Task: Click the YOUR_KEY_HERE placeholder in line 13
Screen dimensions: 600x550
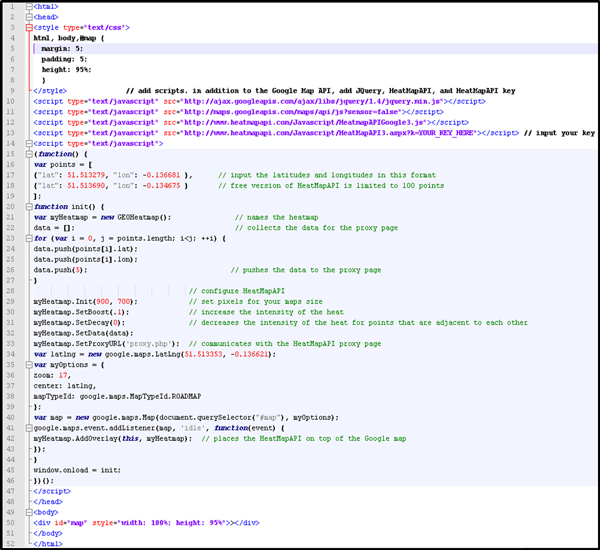Action: point(447,133)
